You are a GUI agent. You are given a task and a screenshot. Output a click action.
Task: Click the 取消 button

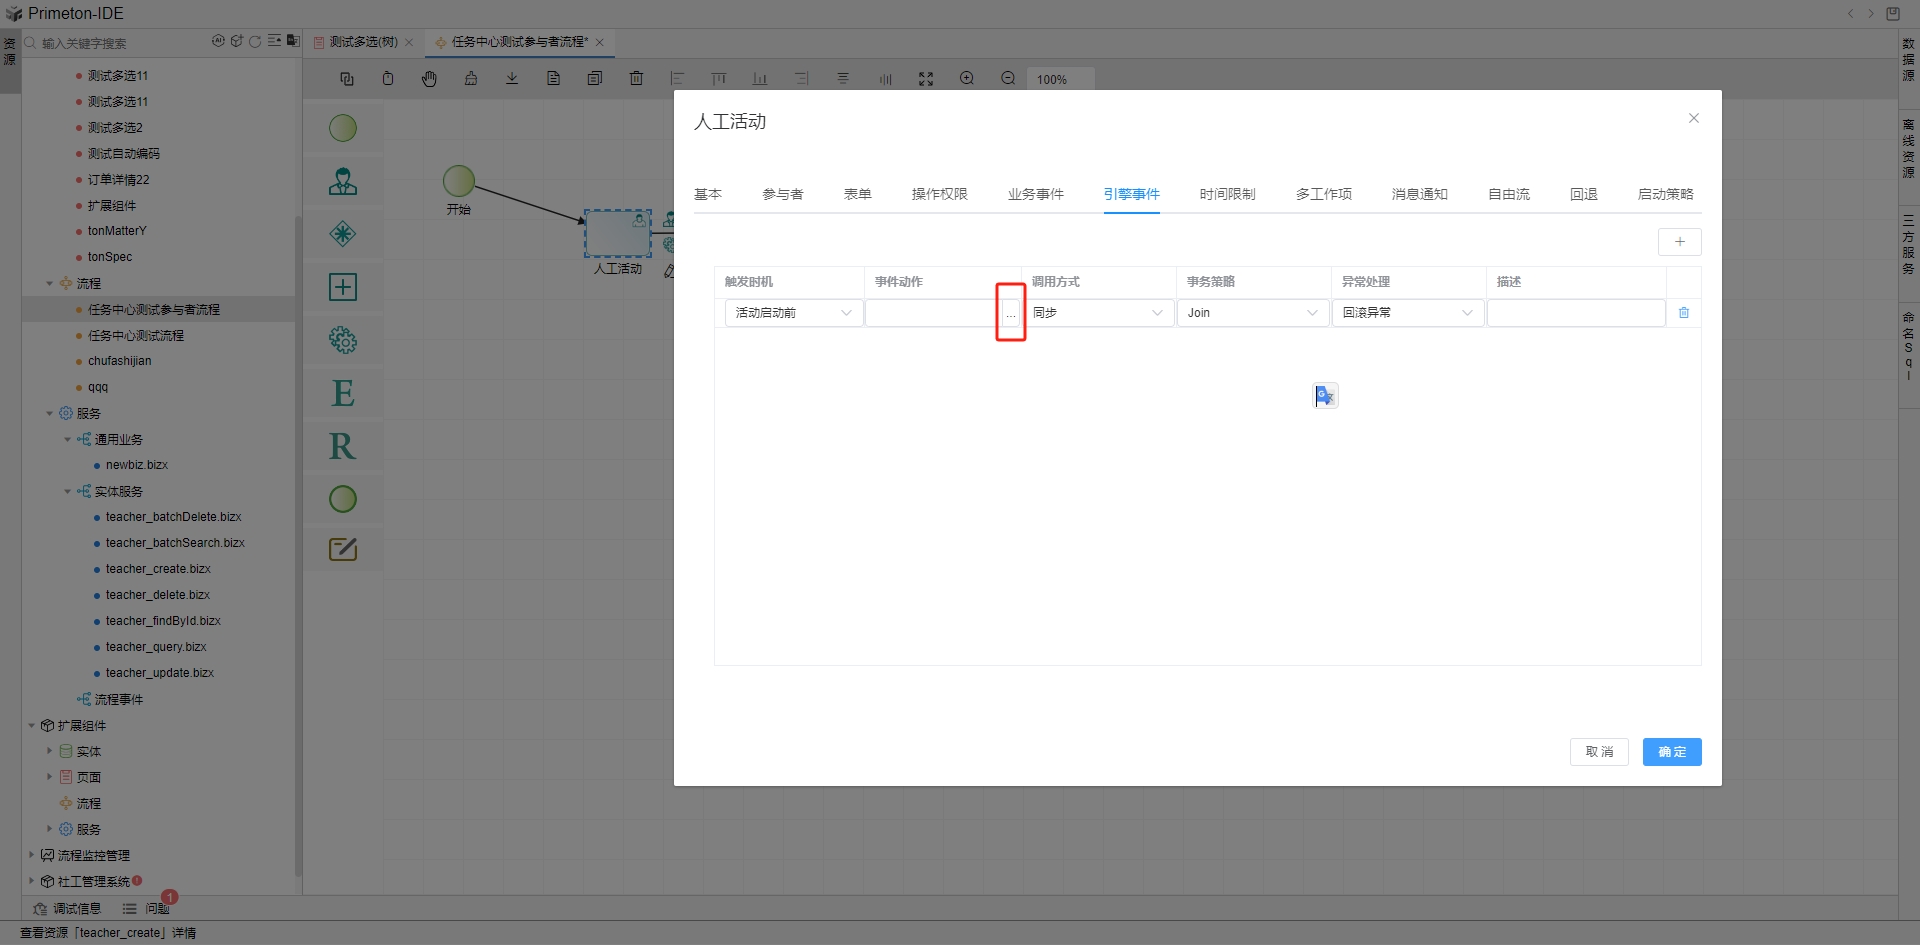pyautogui.click(x=1598, y=752)
